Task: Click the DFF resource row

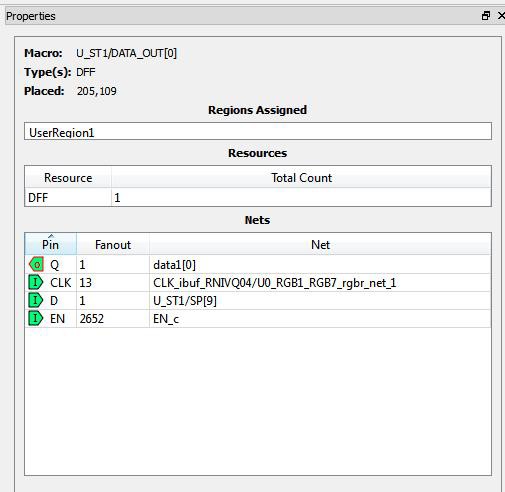Action: [258, 197]
